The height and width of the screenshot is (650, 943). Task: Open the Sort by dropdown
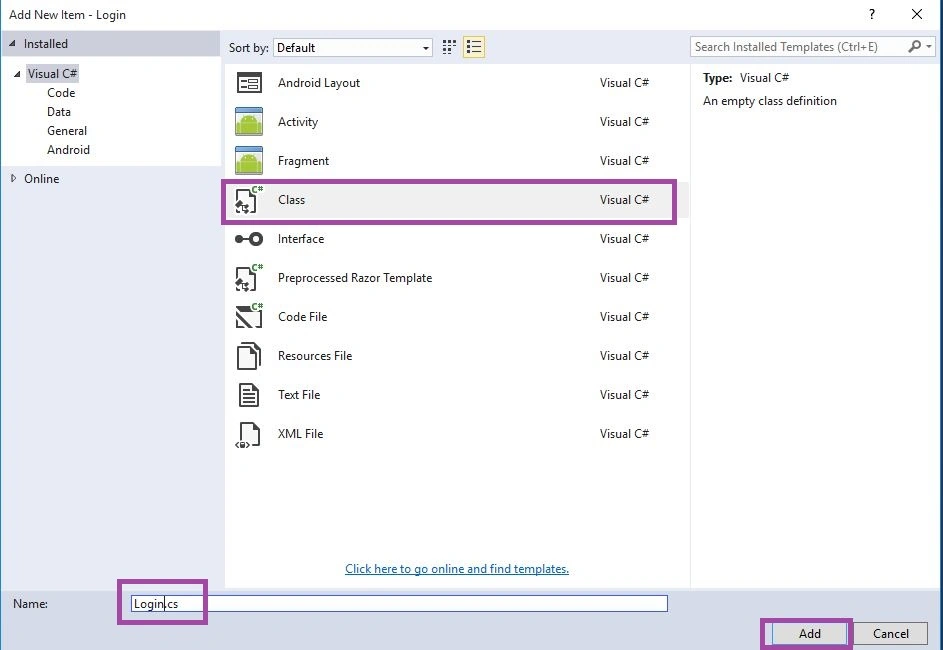[353, 48]
